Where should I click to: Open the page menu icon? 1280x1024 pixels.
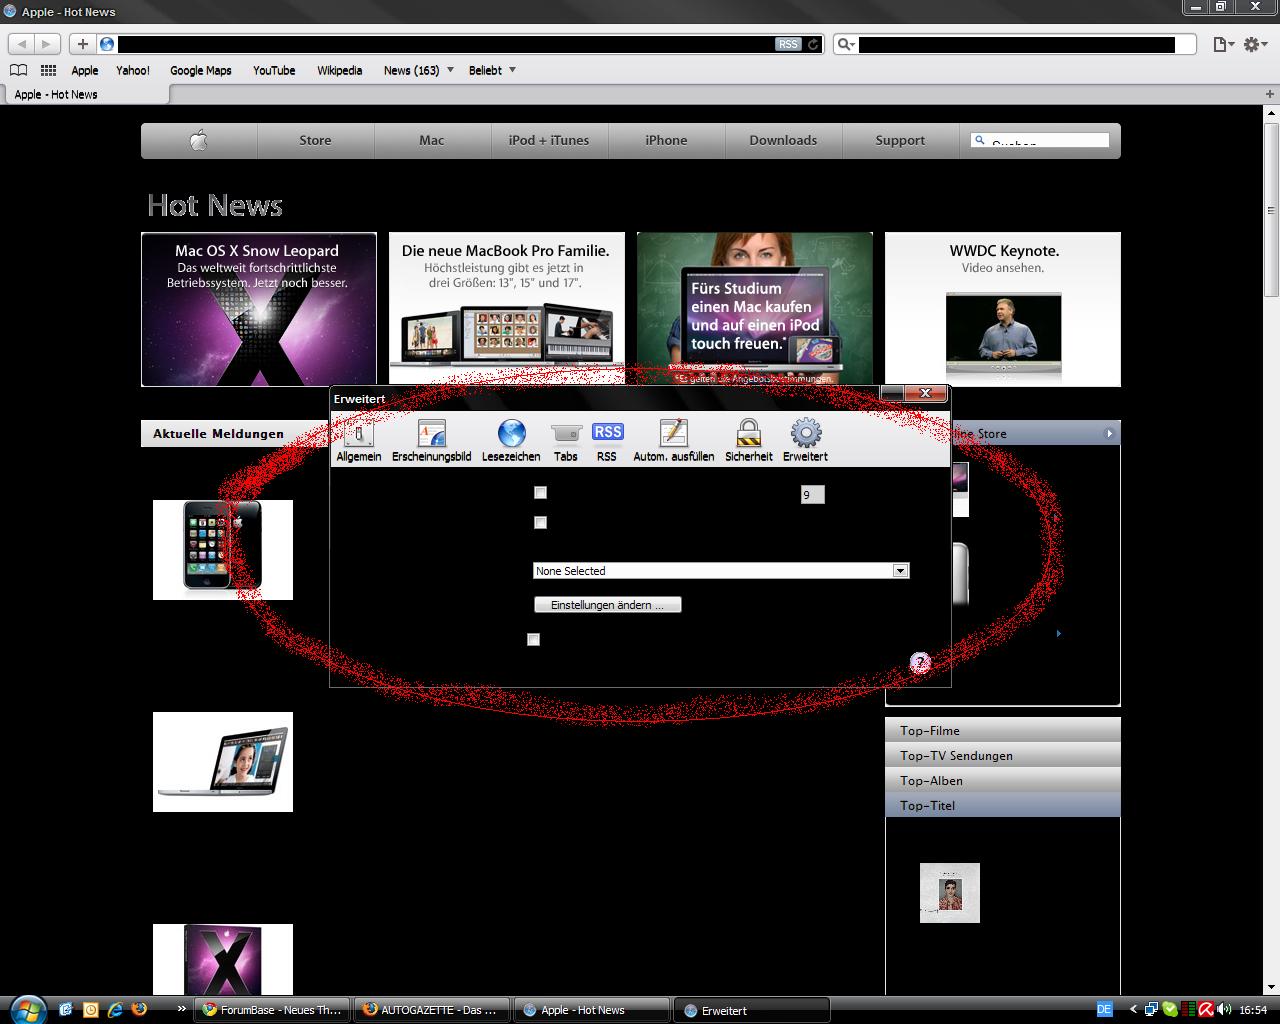pyautogui.click(x=1223, y=44)
